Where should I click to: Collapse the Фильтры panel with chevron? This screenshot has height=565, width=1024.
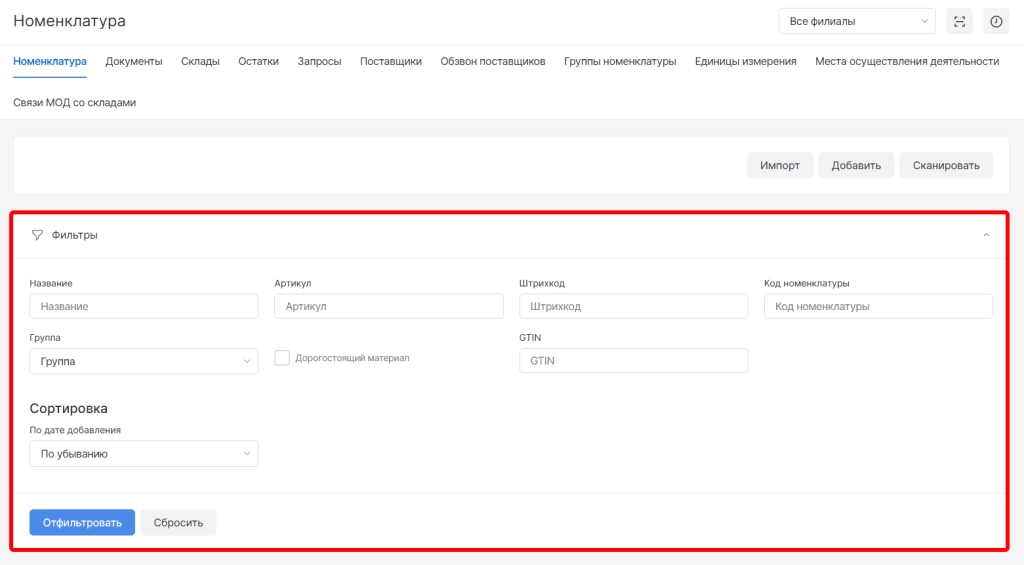coord(986,235)
